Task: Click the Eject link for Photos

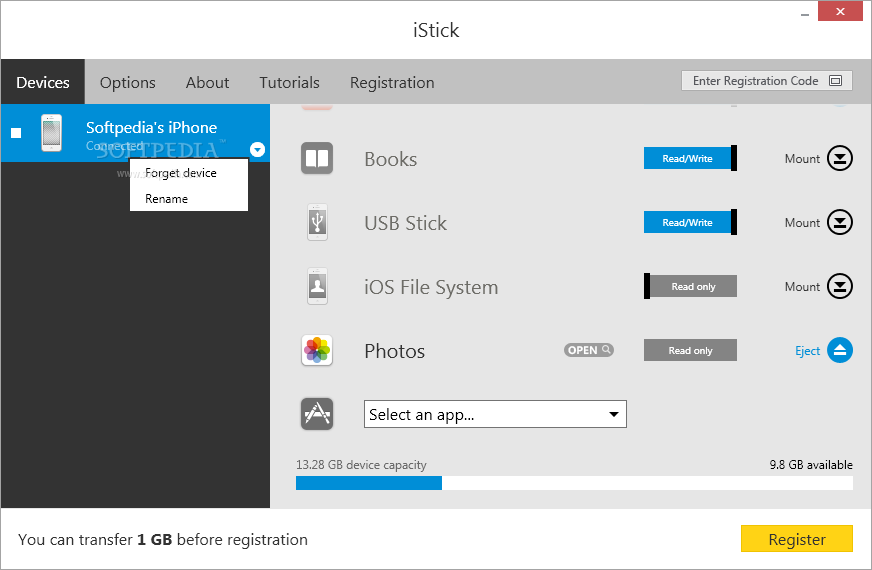Action: click(807, 351)
